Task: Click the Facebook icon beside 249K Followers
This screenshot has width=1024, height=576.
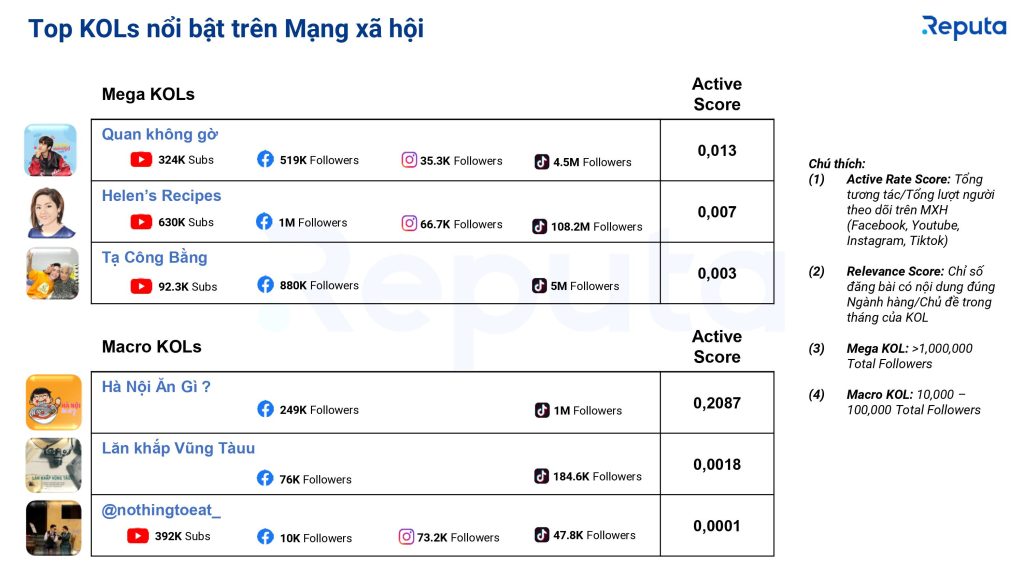Action: [265, 409]
